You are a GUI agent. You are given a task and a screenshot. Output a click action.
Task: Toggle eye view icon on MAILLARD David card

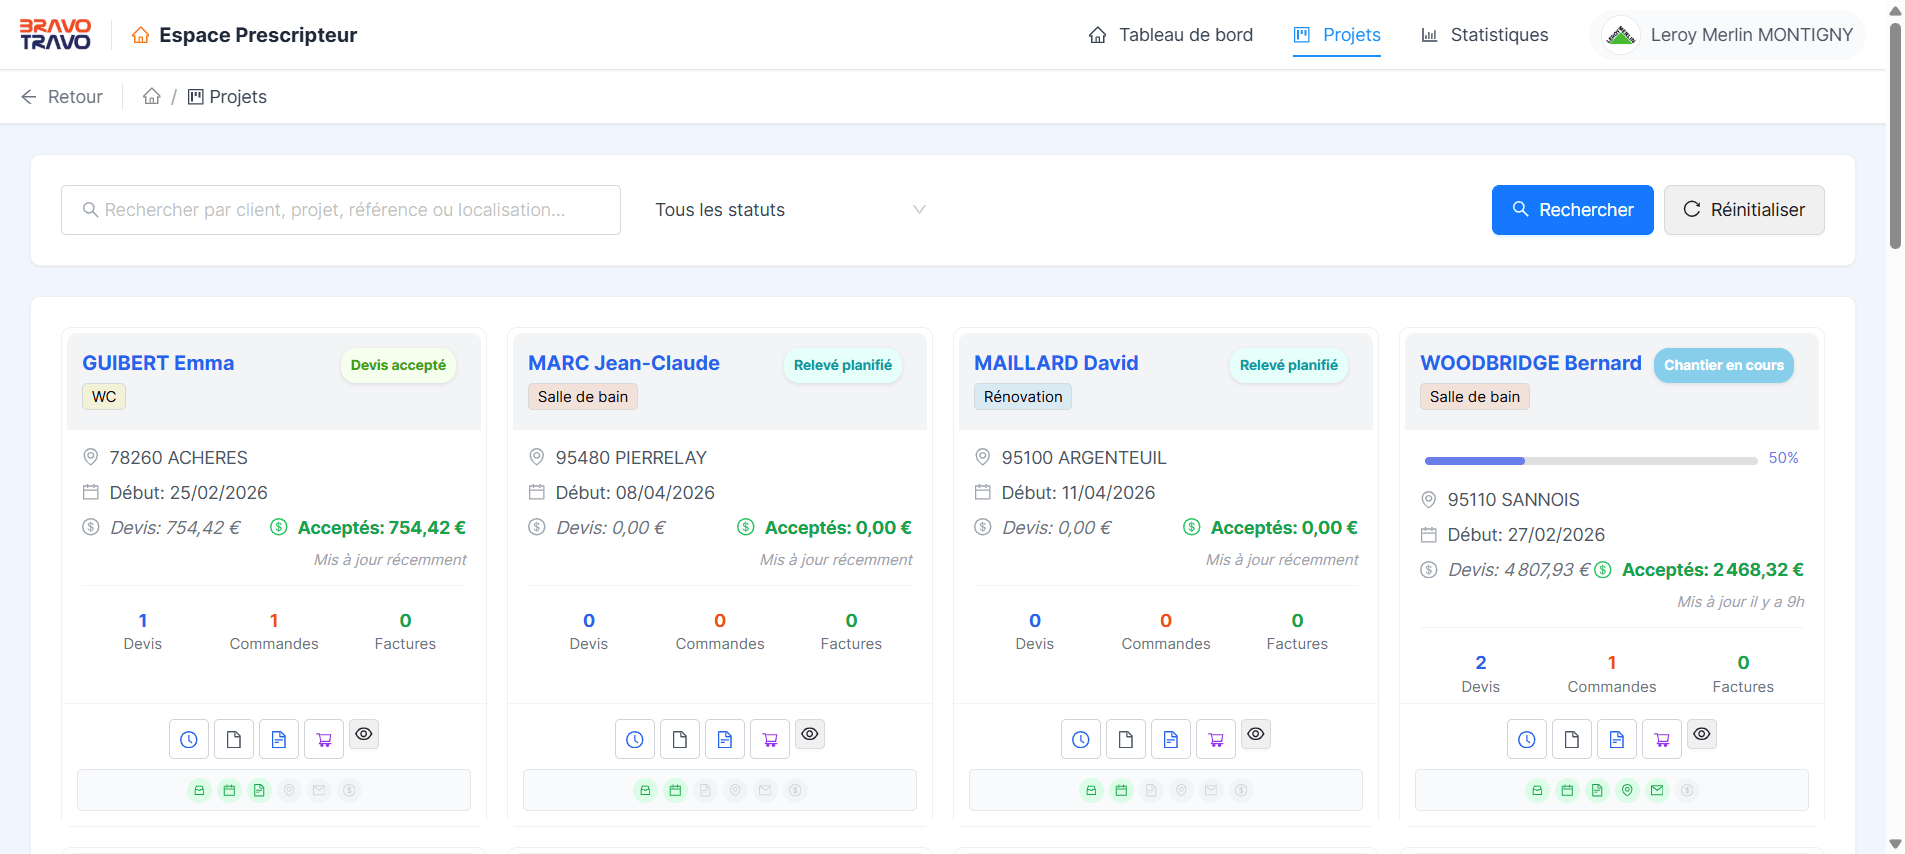tap(1256, 734)
